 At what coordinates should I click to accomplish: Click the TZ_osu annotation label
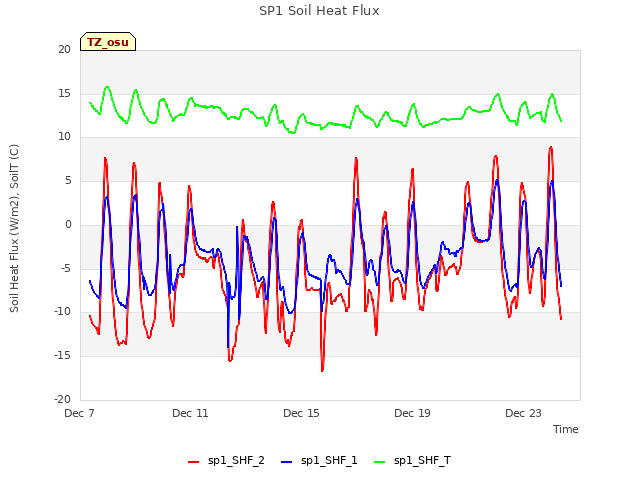click(x=108, y=42)
